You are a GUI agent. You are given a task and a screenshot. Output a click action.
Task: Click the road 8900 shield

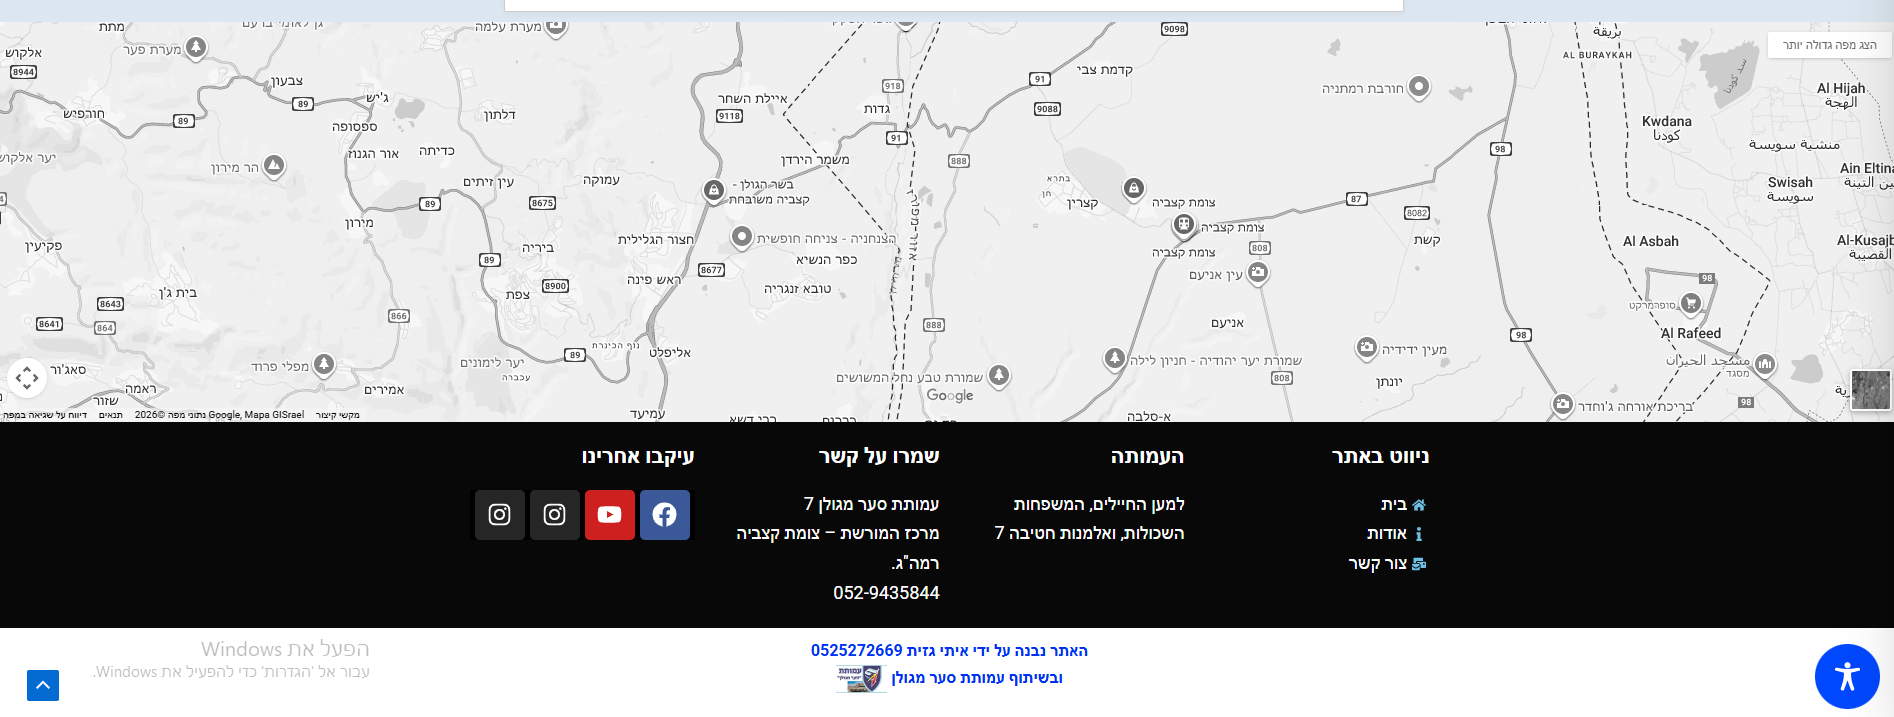point(555,286)
